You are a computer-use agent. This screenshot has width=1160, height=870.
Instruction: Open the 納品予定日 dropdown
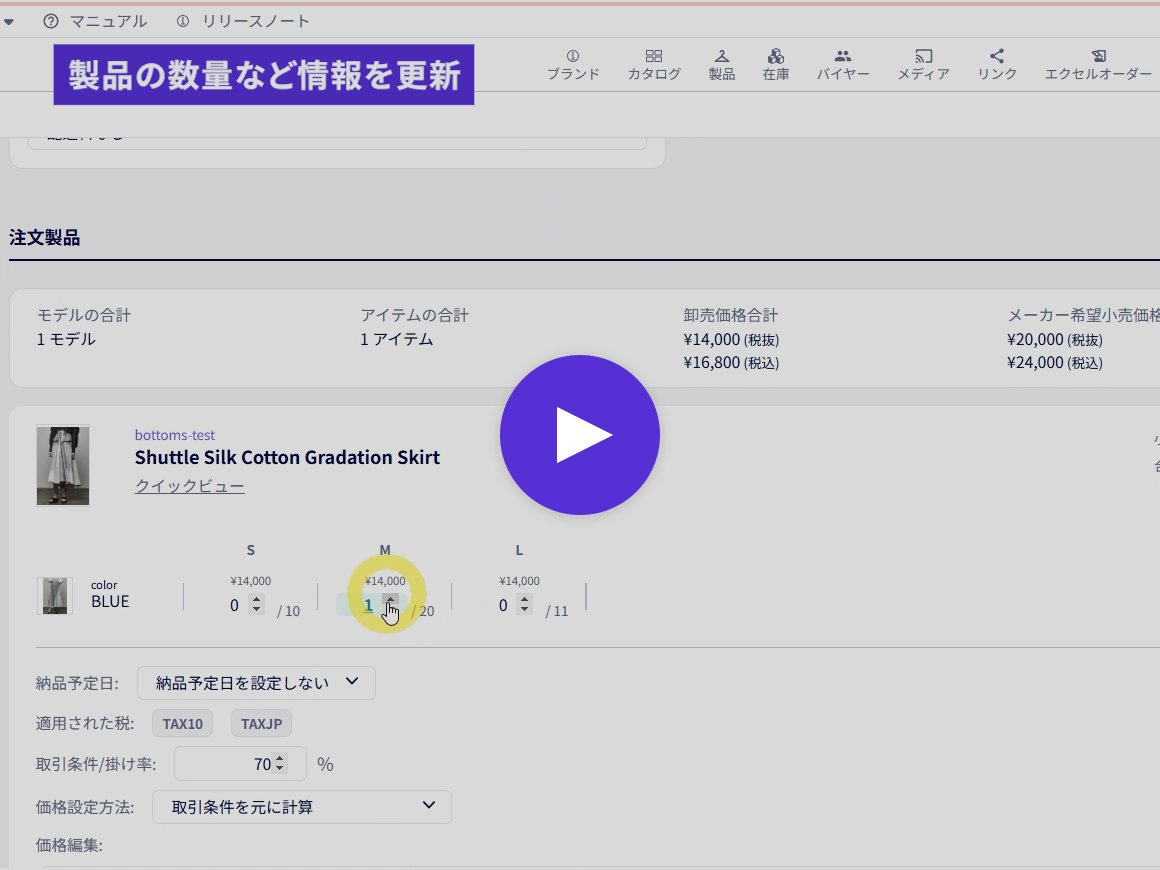[256, 683]
